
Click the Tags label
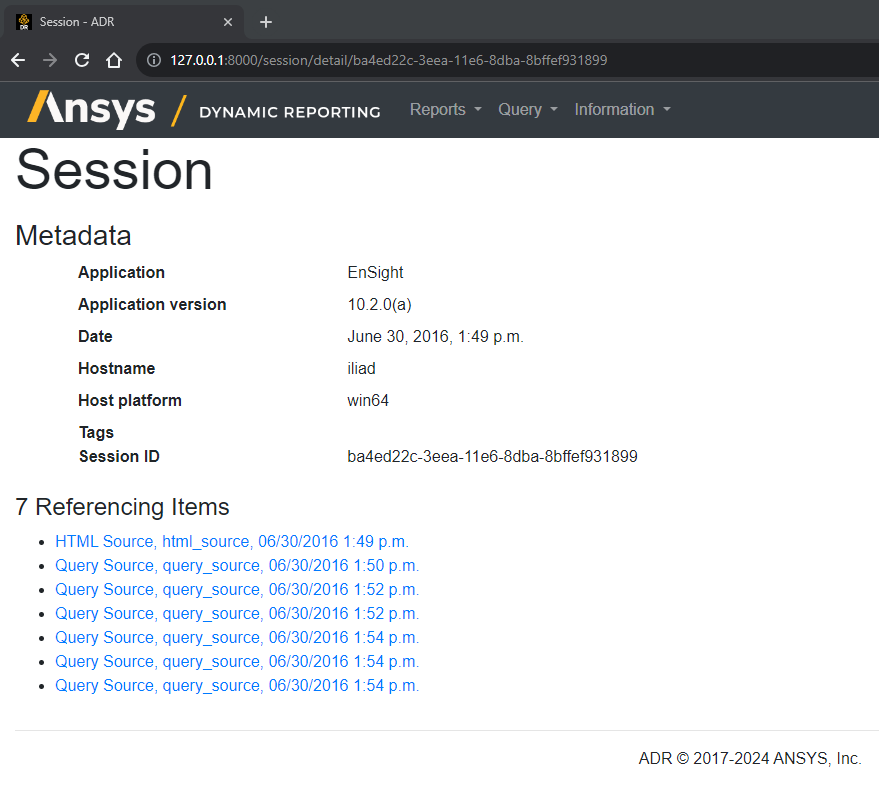tap(96, 433)
